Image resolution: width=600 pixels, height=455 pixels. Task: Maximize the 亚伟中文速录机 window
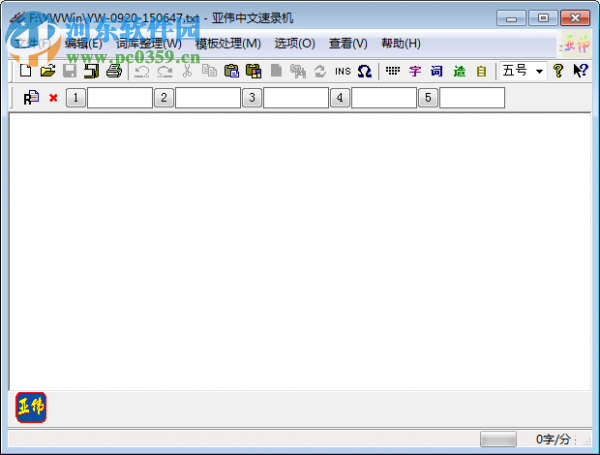[x=543, y=18]
